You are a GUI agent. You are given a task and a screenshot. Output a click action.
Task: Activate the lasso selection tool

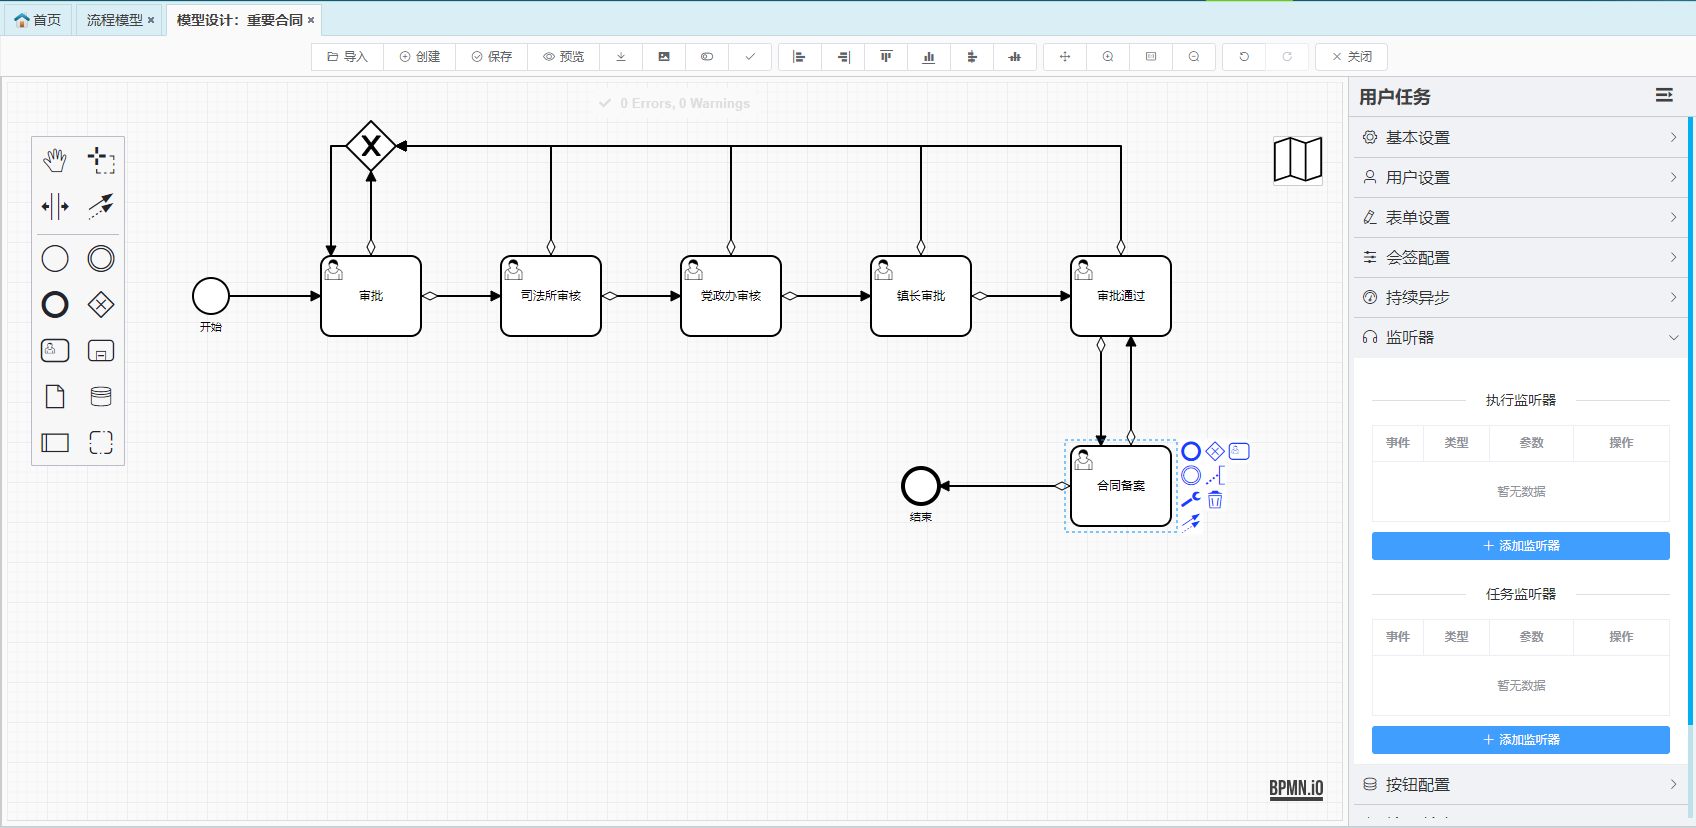[x=101, y=160]
